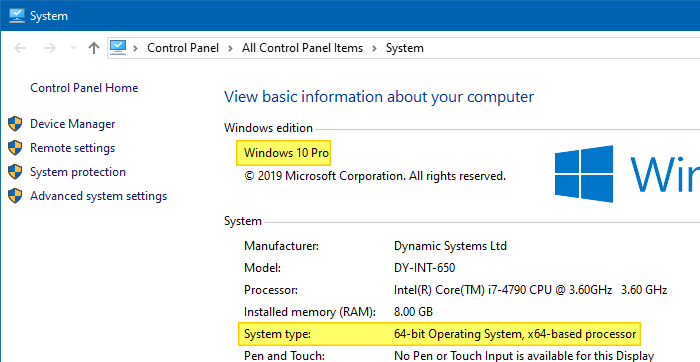Click the Back arrow in navigation bar
This screenshot has height=362, width=700.
[20, 48]
